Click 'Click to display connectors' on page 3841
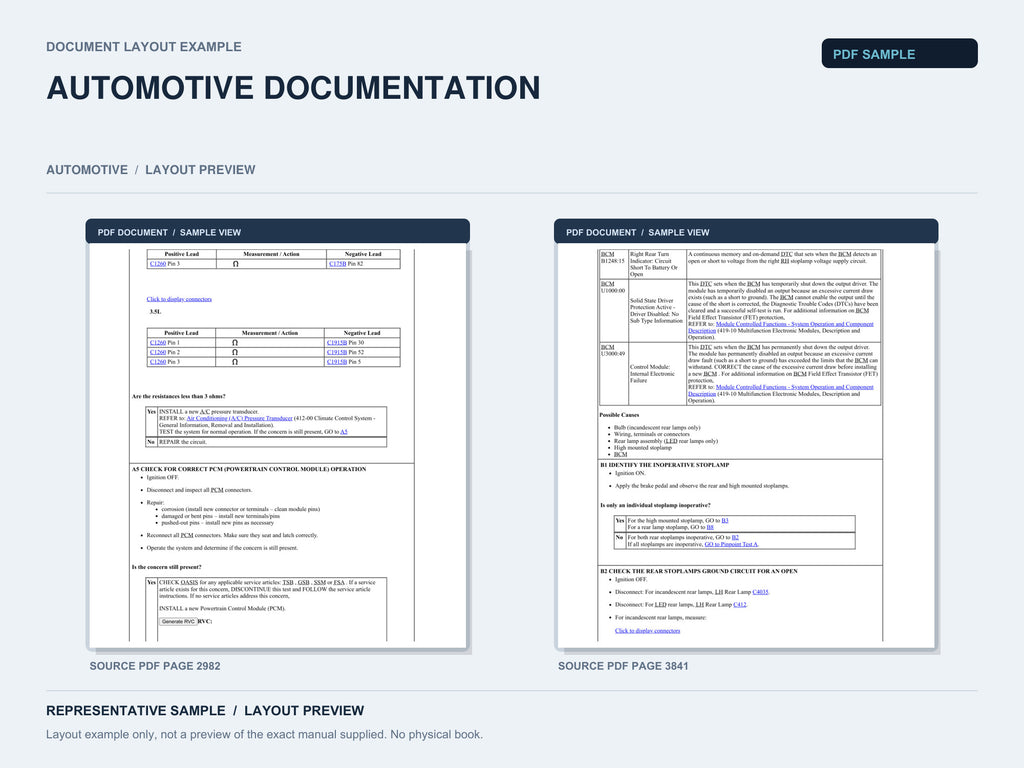This screenshot has height=768, width=1024. coord(647,631)
